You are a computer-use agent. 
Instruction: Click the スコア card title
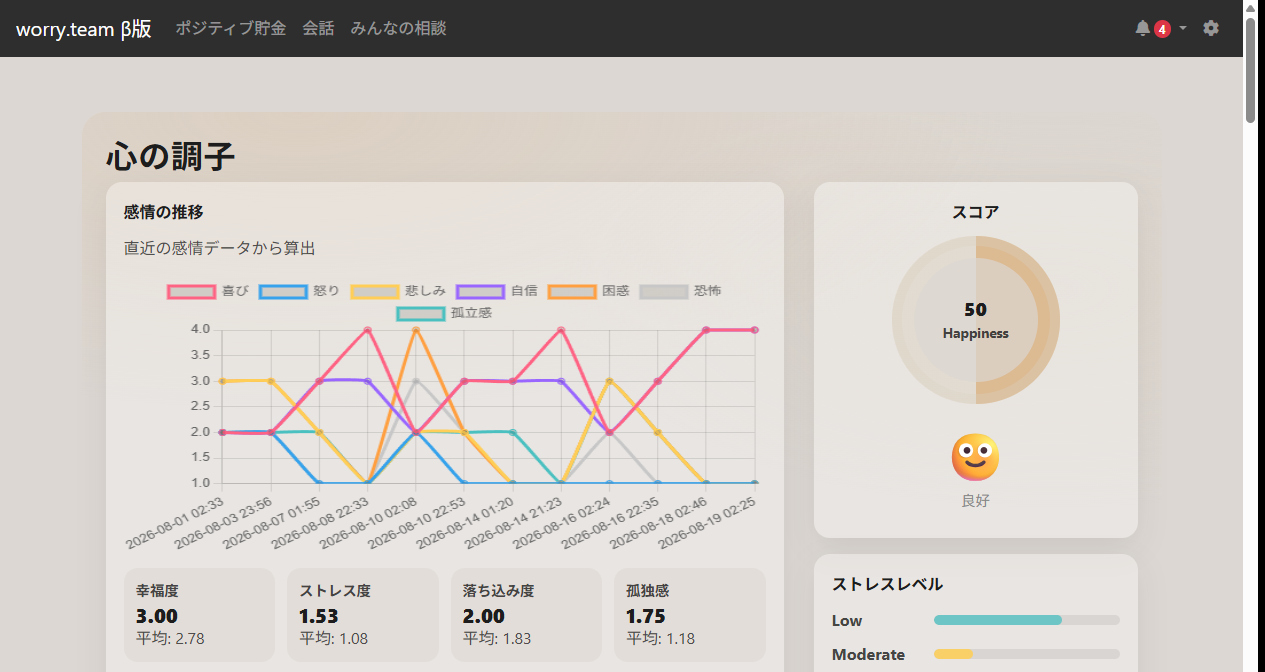(976, 212)
